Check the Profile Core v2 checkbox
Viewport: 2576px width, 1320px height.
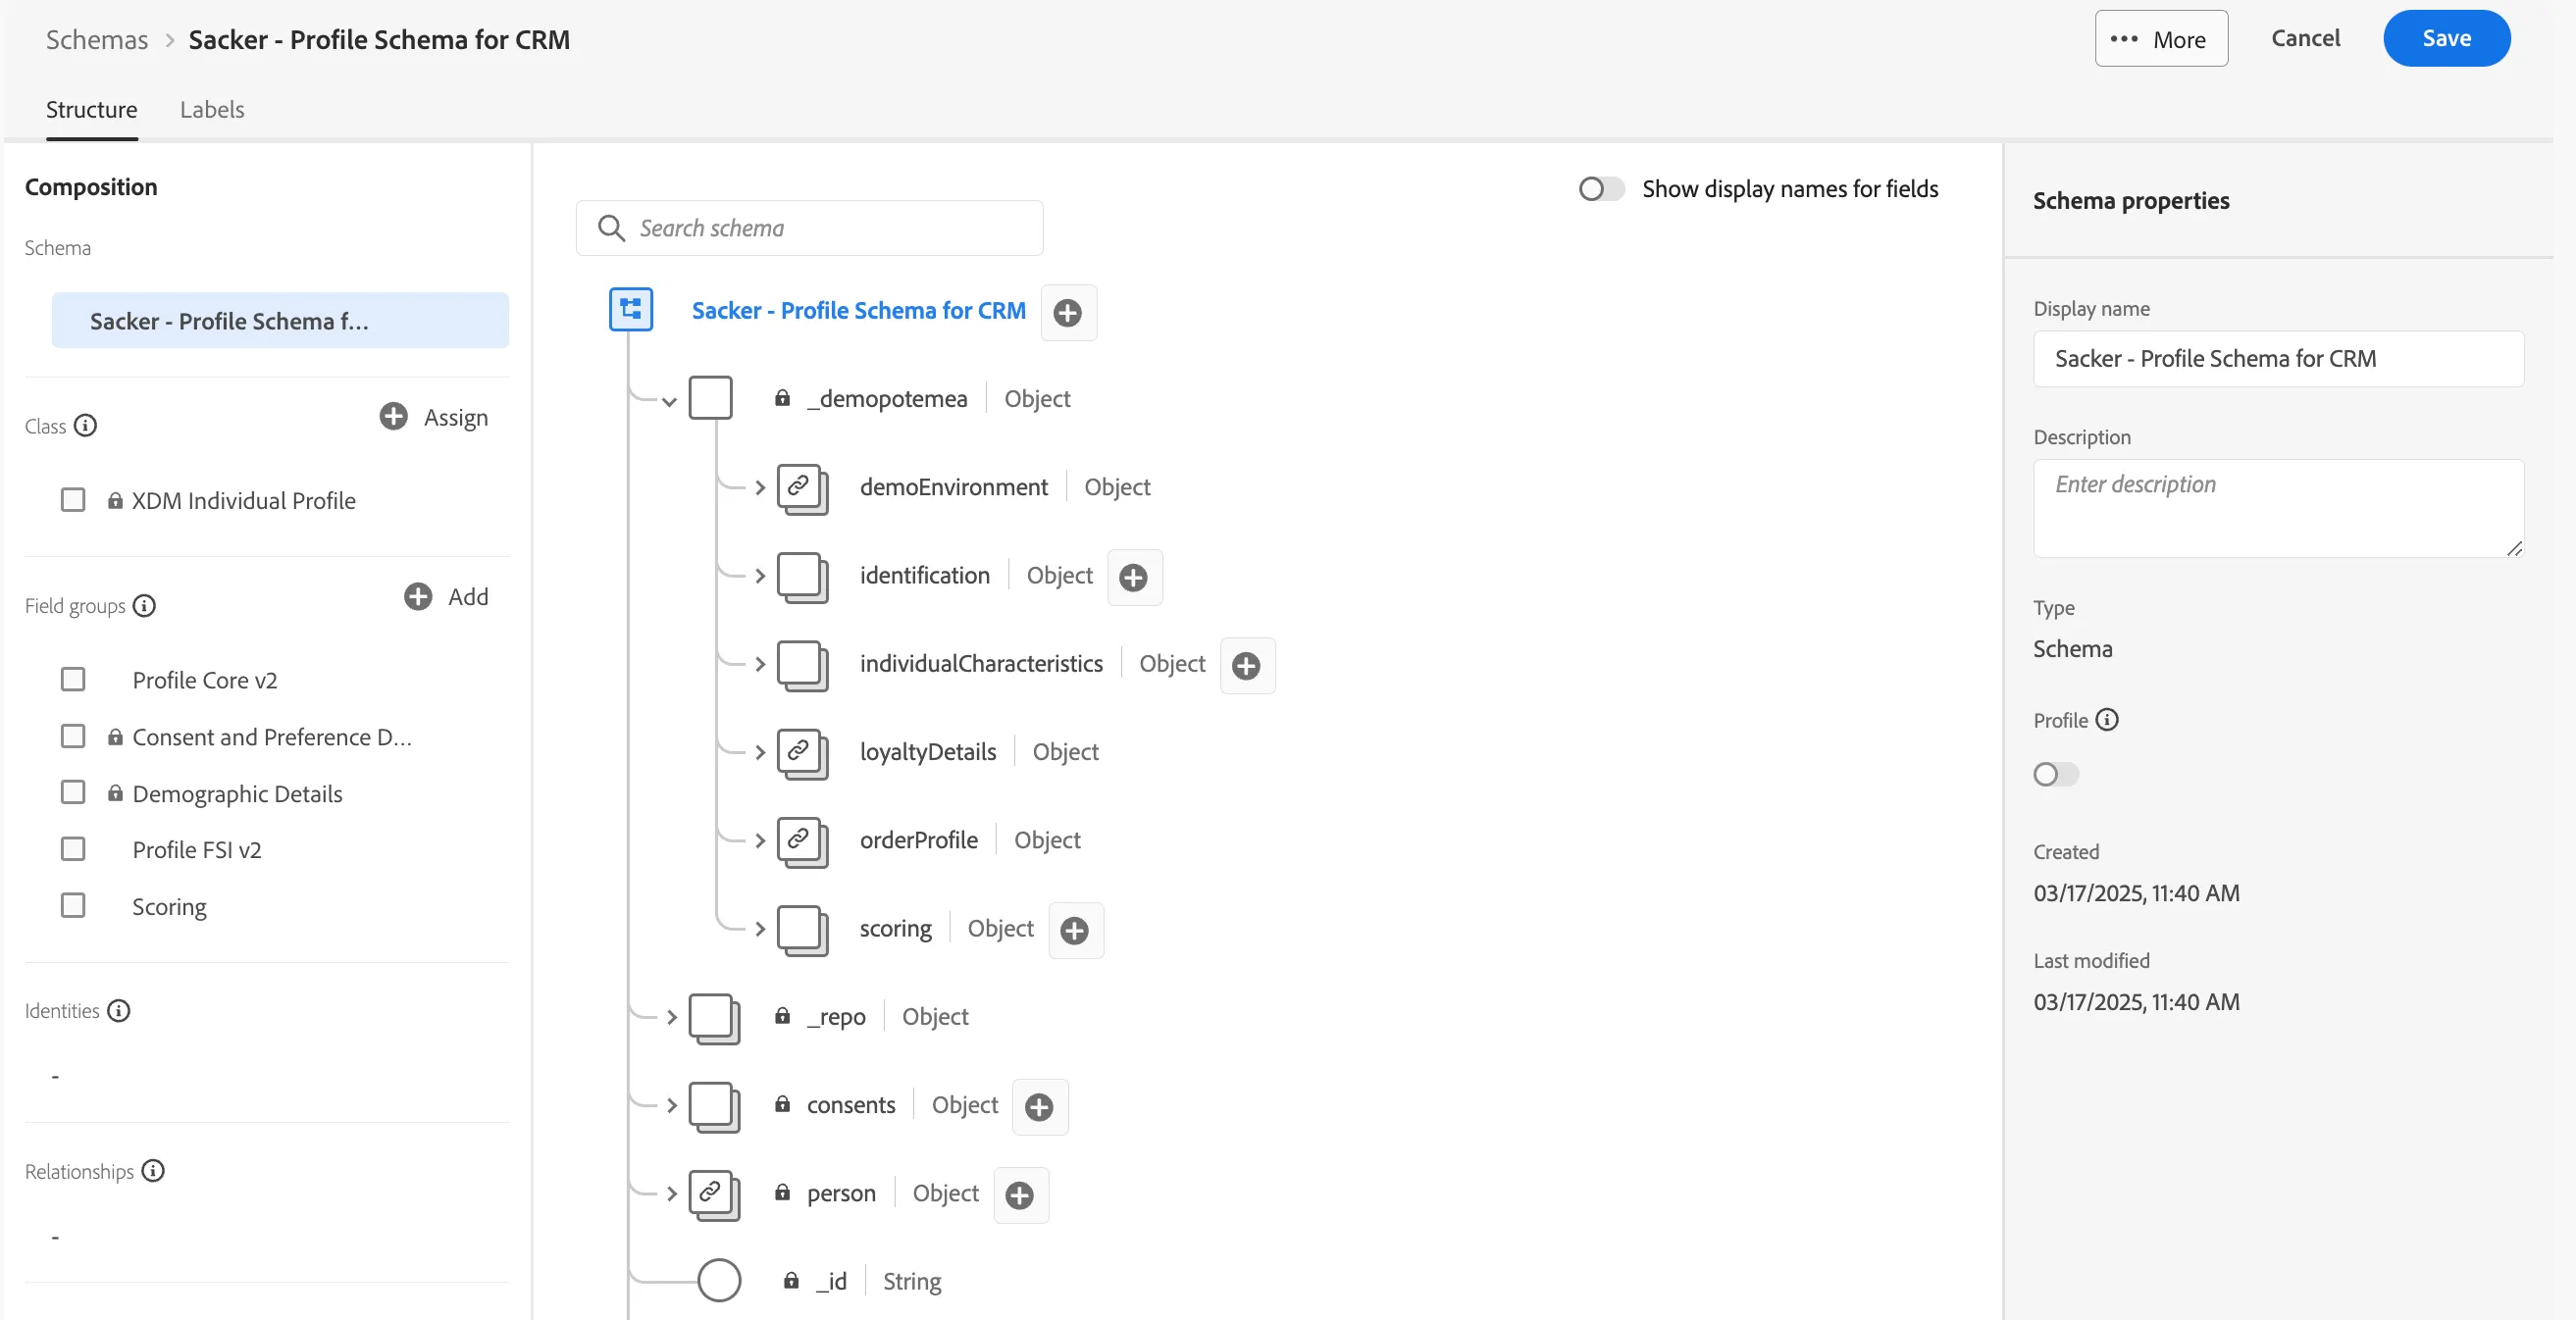pyautogui.click(x=73, y=680)
